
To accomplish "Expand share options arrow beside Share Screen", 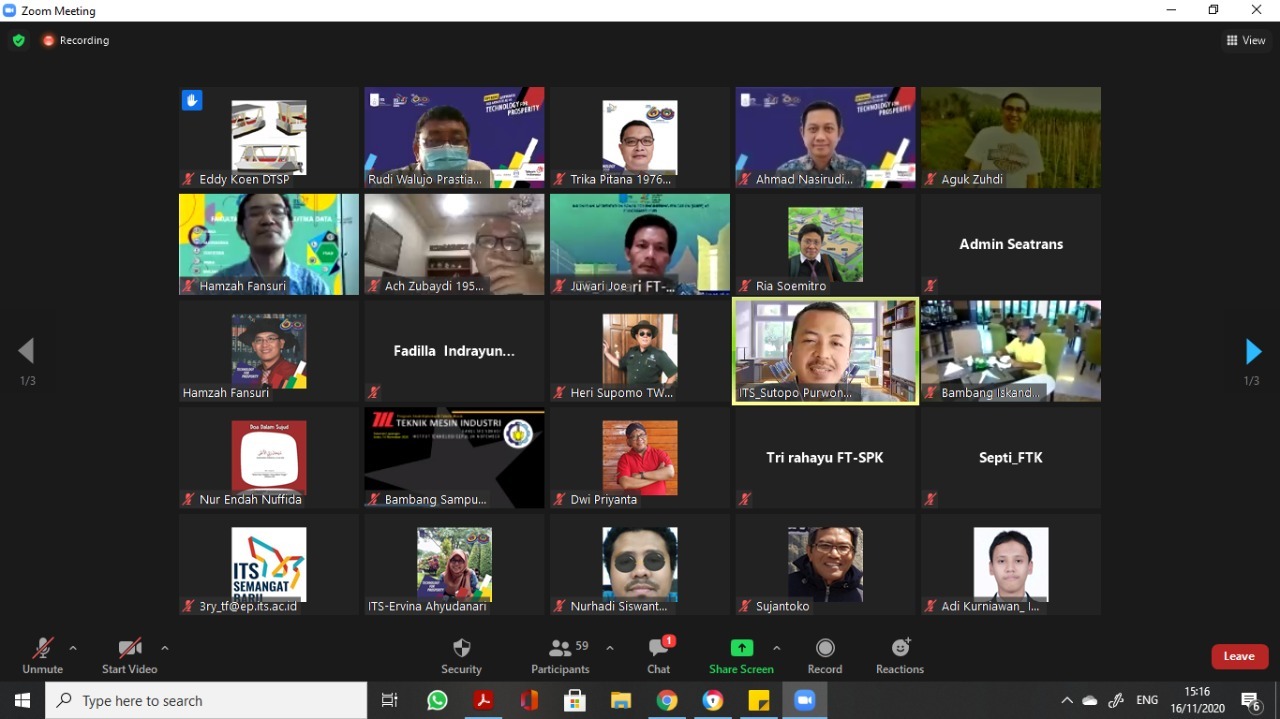I will 777,648.
